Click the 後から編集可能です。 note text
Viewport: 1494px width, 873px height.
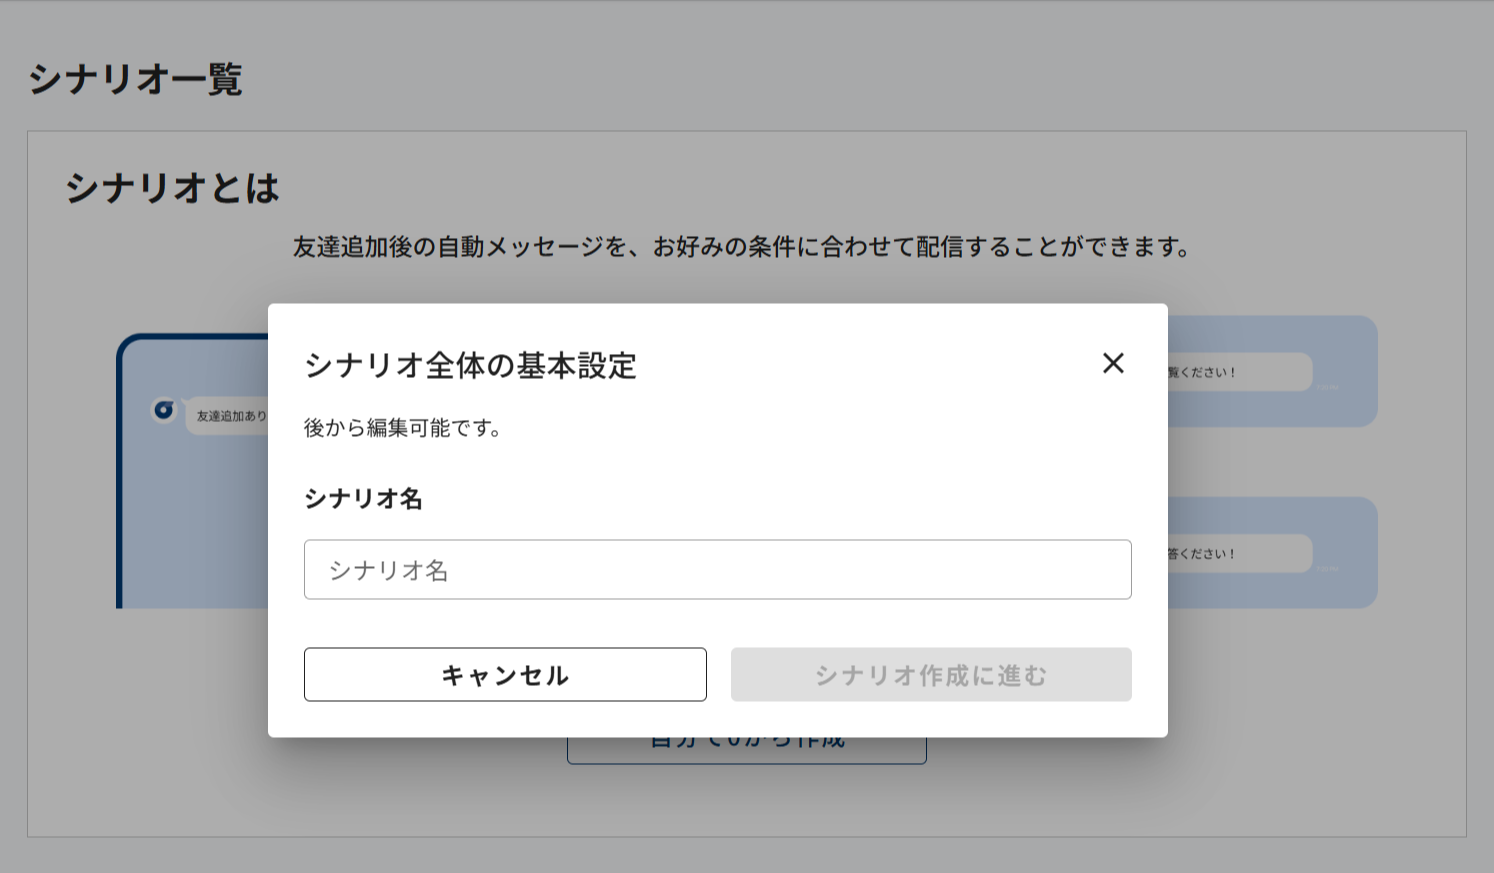[x=402, y=428]
